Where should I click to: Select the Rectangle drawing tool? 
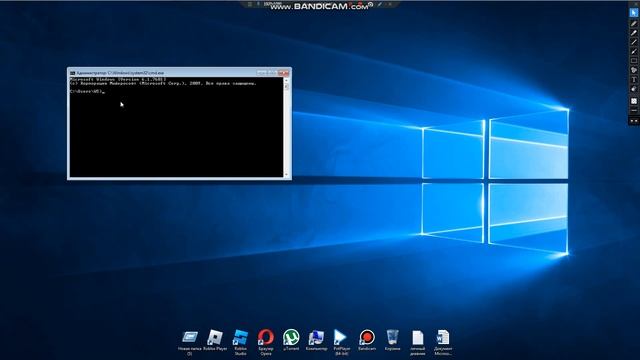click(634, 61)
